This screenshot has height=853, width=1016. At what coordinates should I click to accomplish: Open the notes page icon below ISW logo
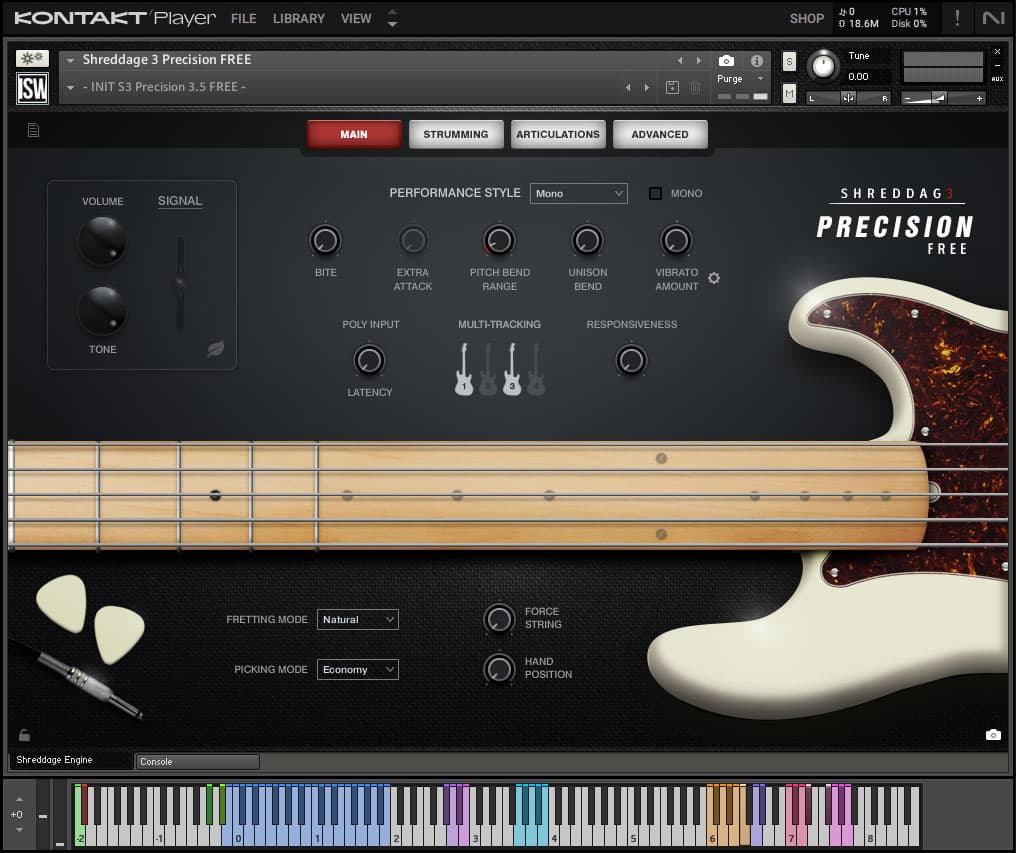click(x=33, y=130)
